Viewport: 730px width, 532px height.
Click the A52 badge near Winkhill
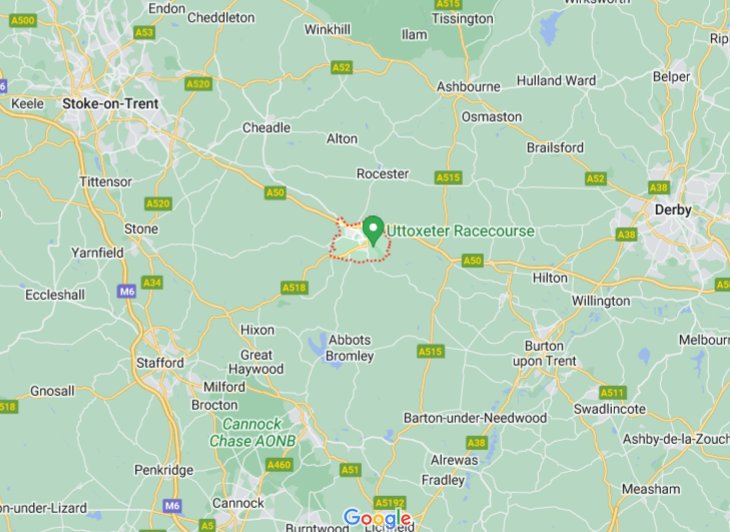341,67
